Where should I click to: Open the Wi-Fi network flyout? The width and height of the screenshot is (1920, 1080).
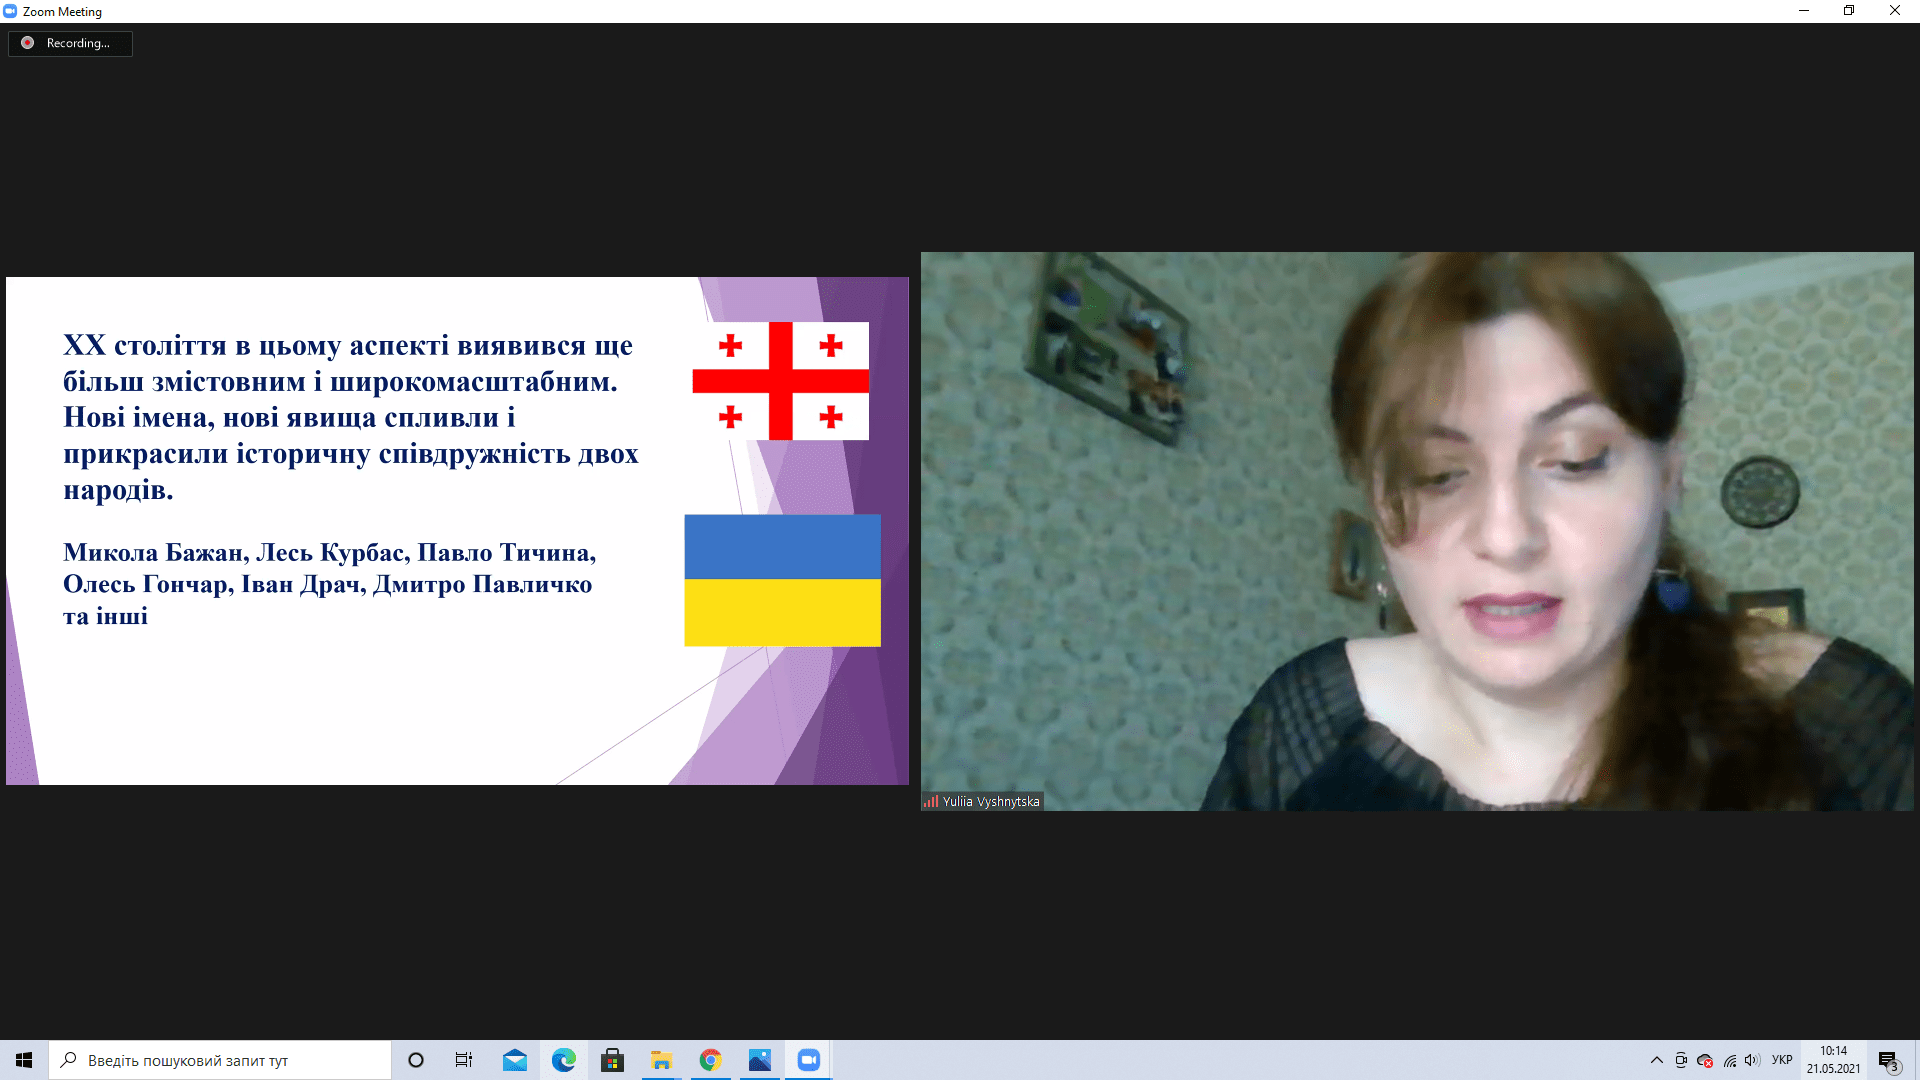[1729, 1060]
